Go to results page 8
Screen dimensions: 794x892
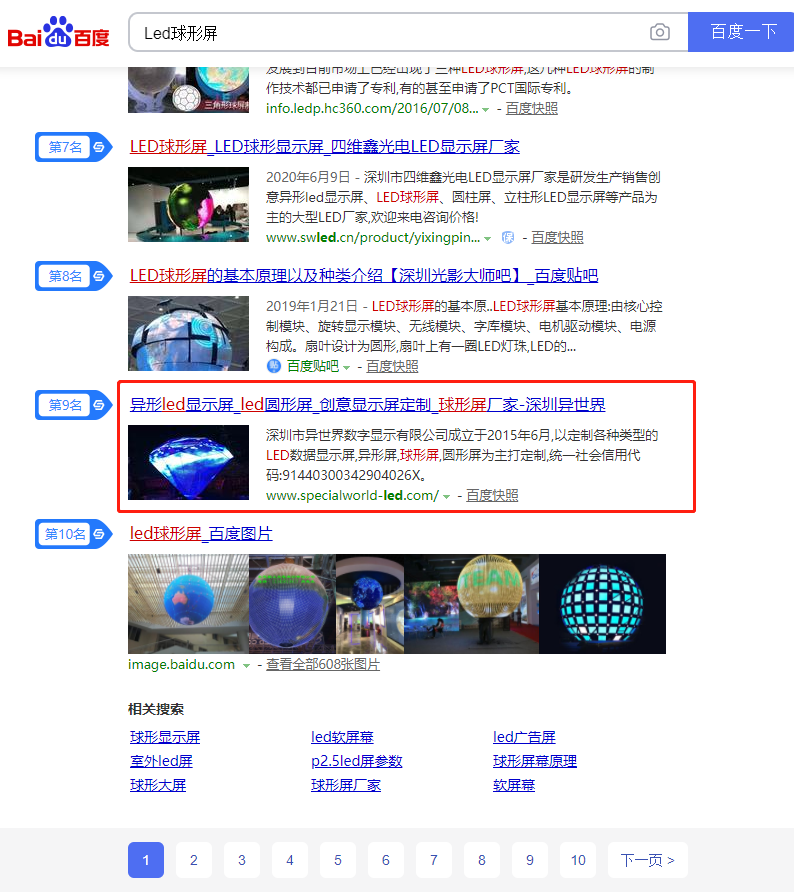pyautogui.click(x=482, y=860)
